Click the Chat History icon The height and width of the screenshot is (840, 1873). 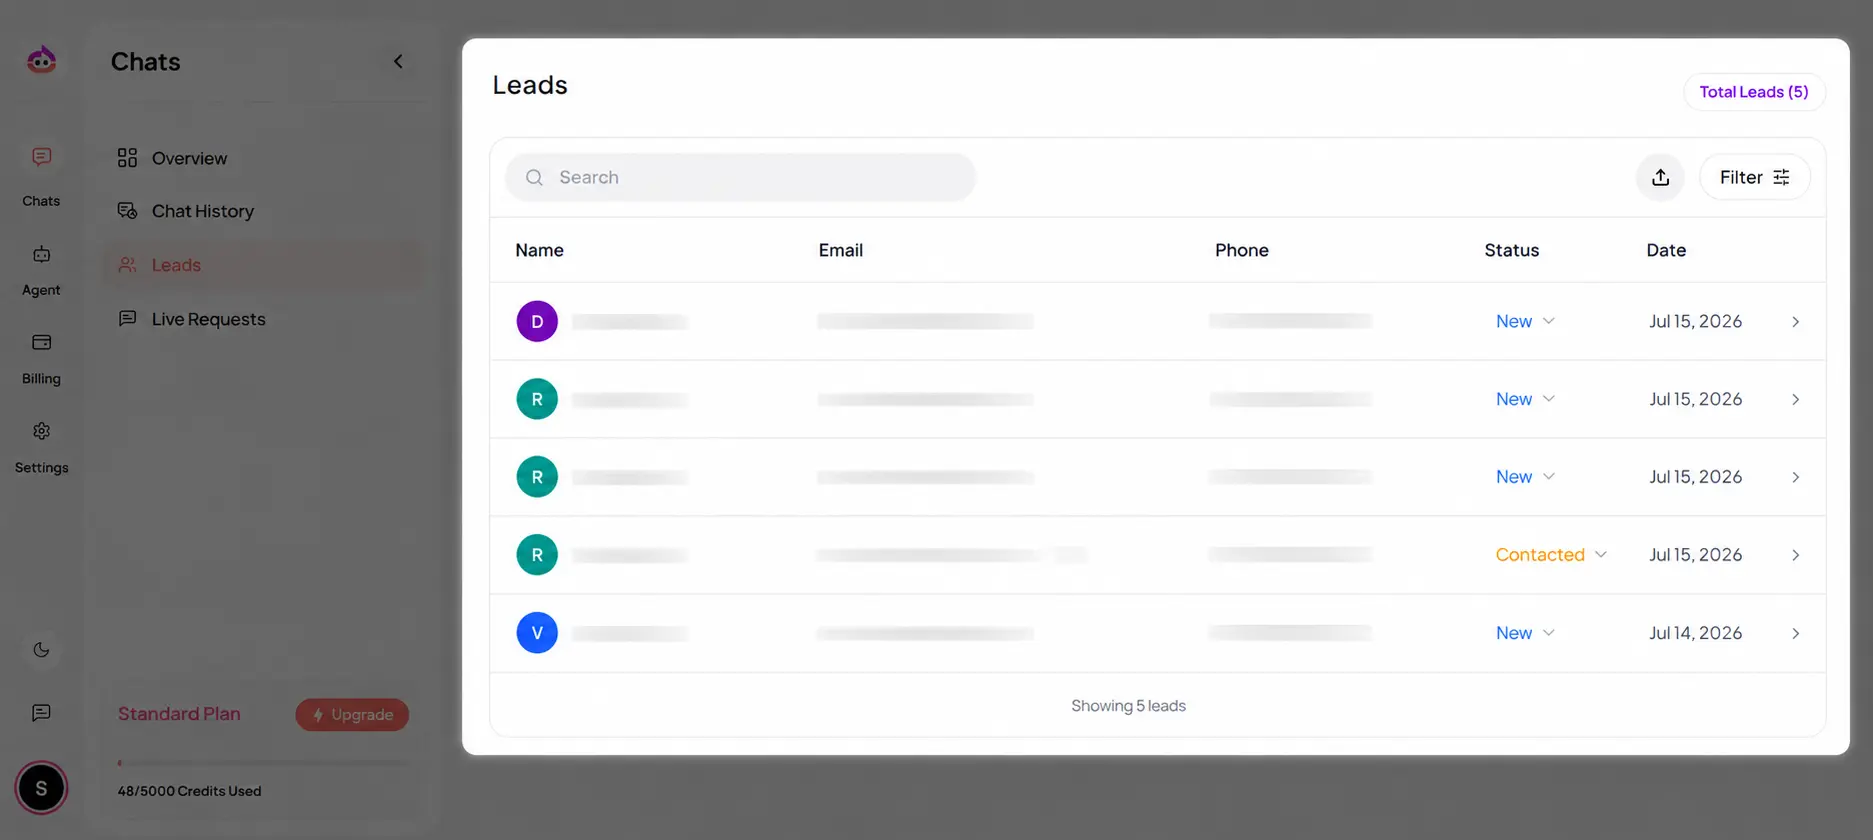point(127,211)
